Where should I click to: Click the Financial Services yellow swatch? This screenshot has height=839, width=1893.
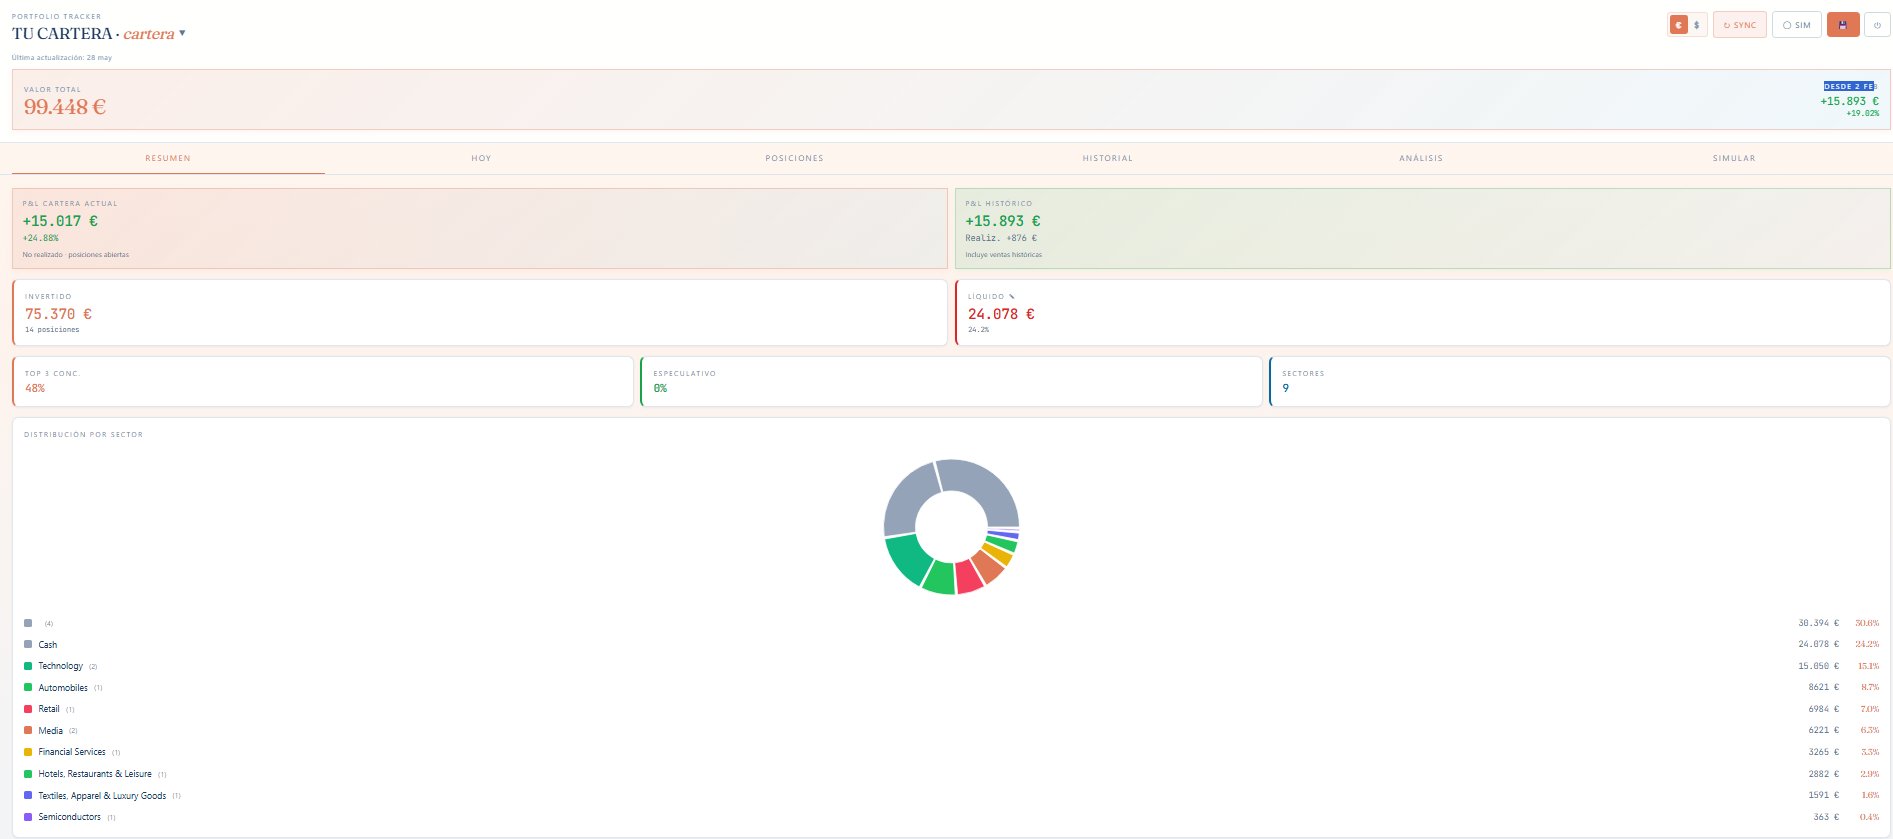pos(28,752)
